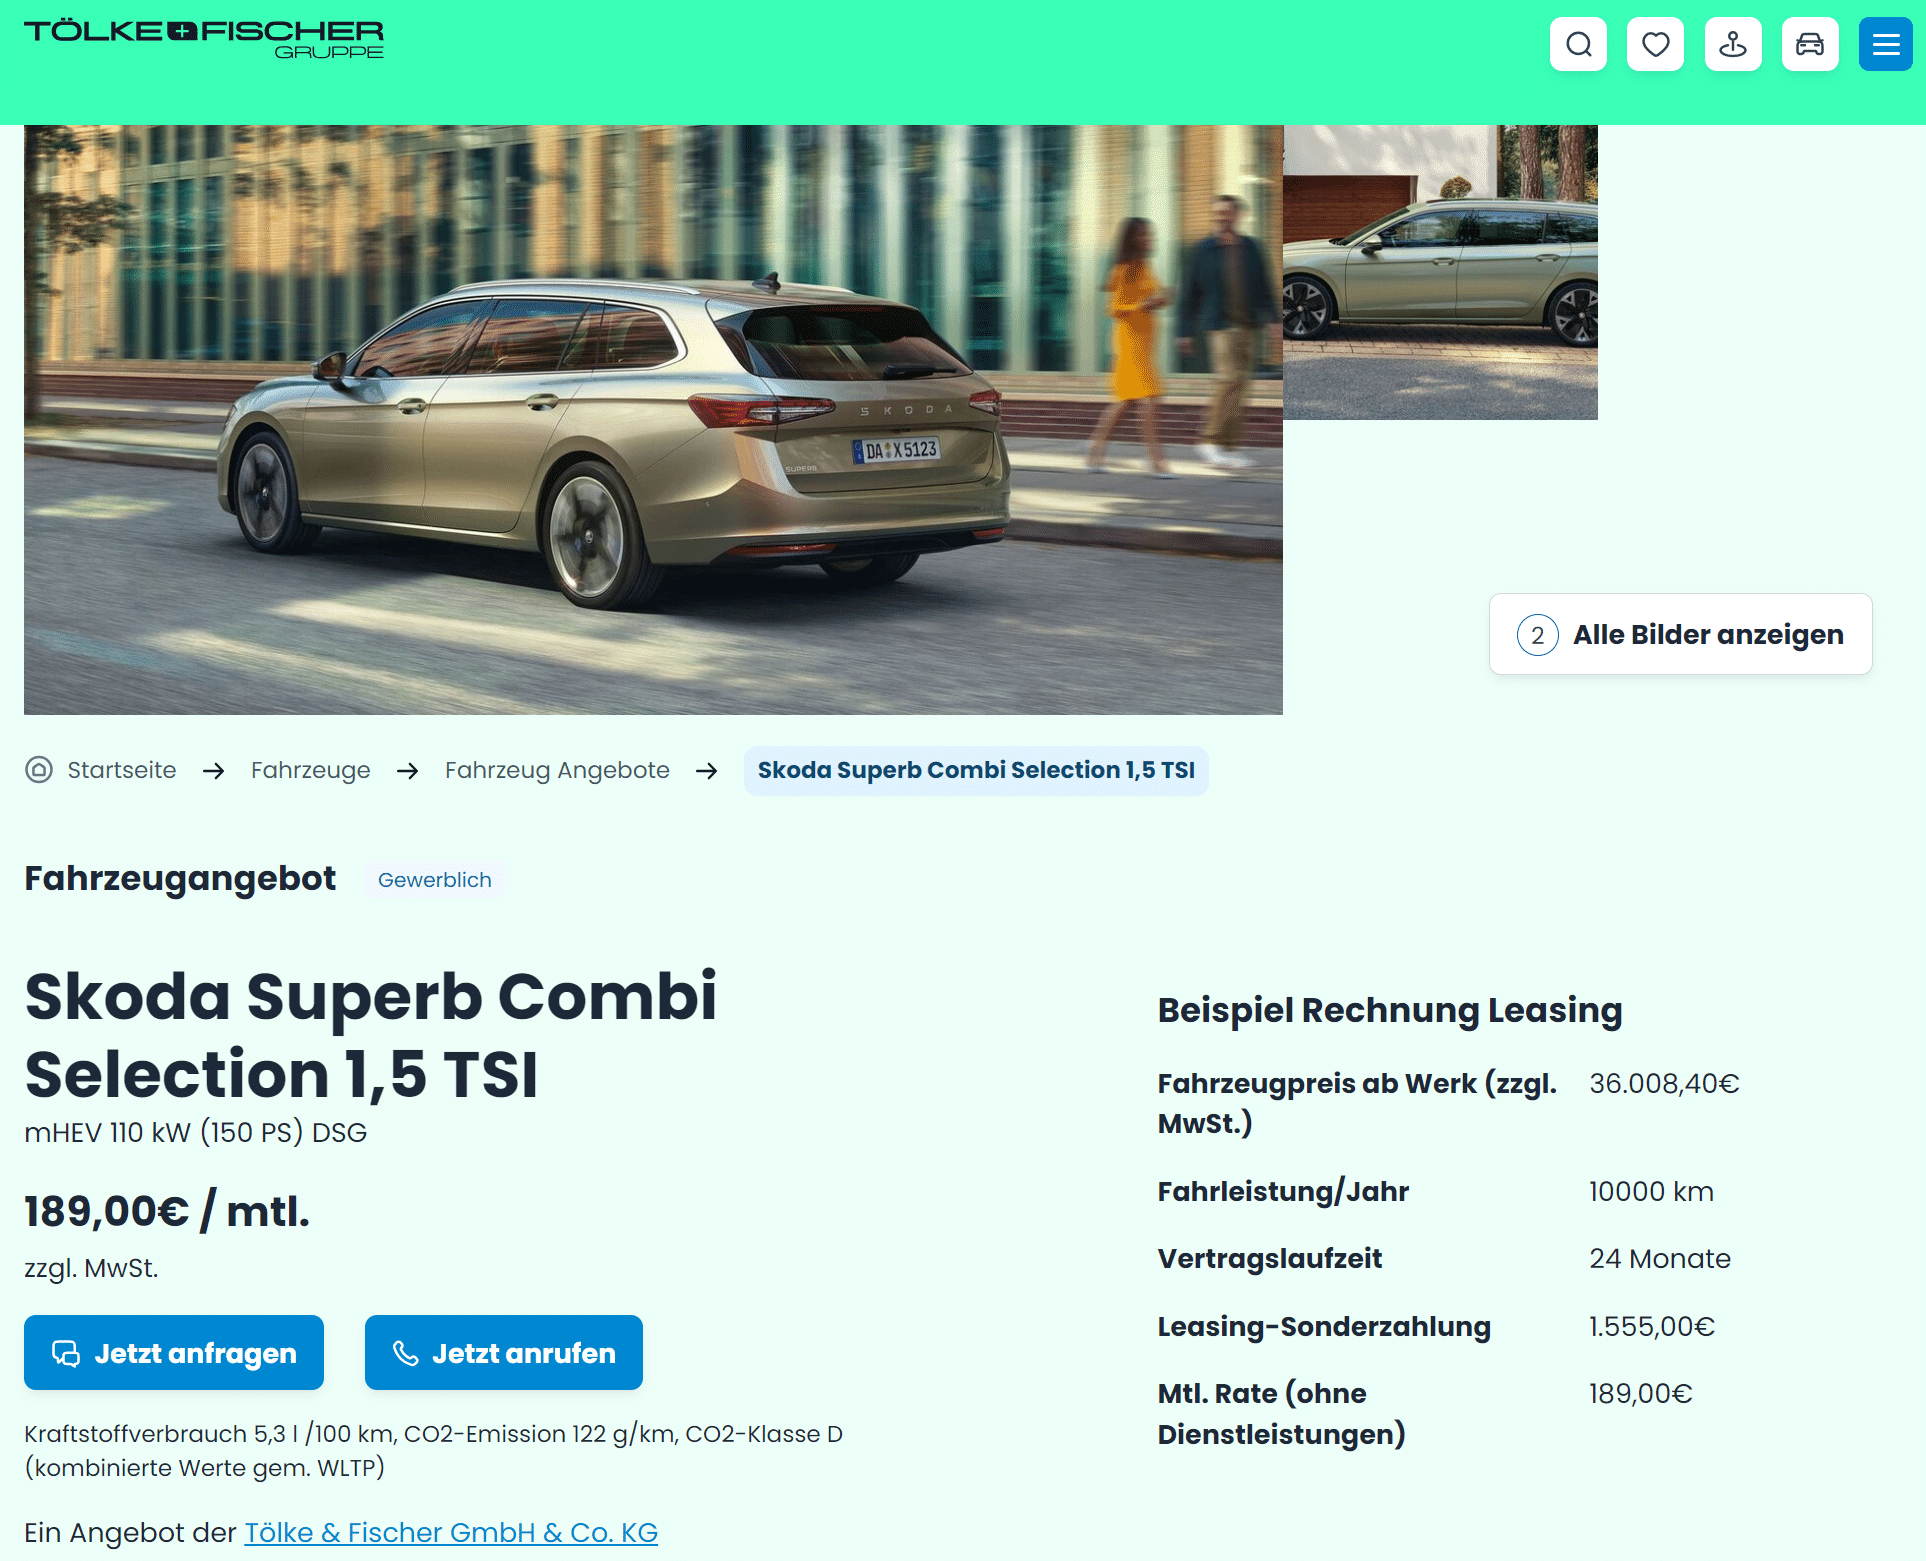The image size is (1926, 1561).
Task: Open the hamburger menu
Action: [x=1886, y=45]
